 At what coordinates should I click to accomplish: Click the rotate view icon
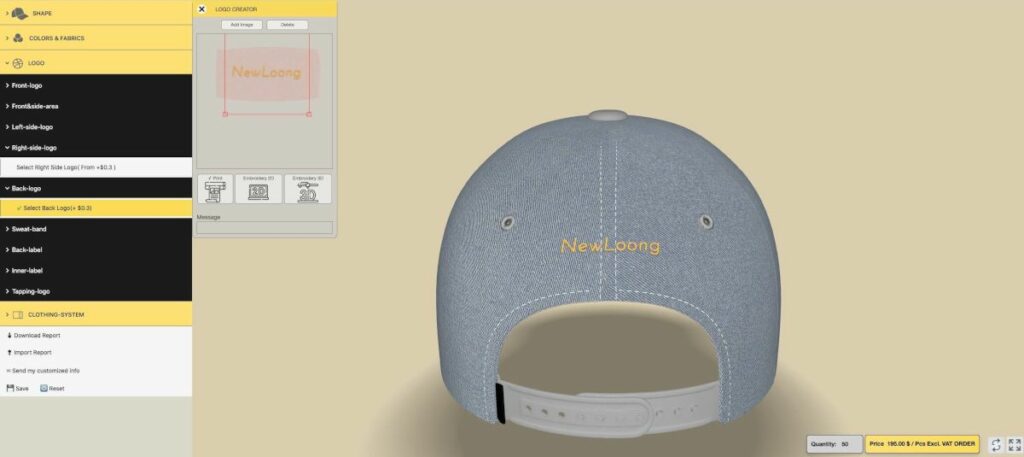[996, 444]
